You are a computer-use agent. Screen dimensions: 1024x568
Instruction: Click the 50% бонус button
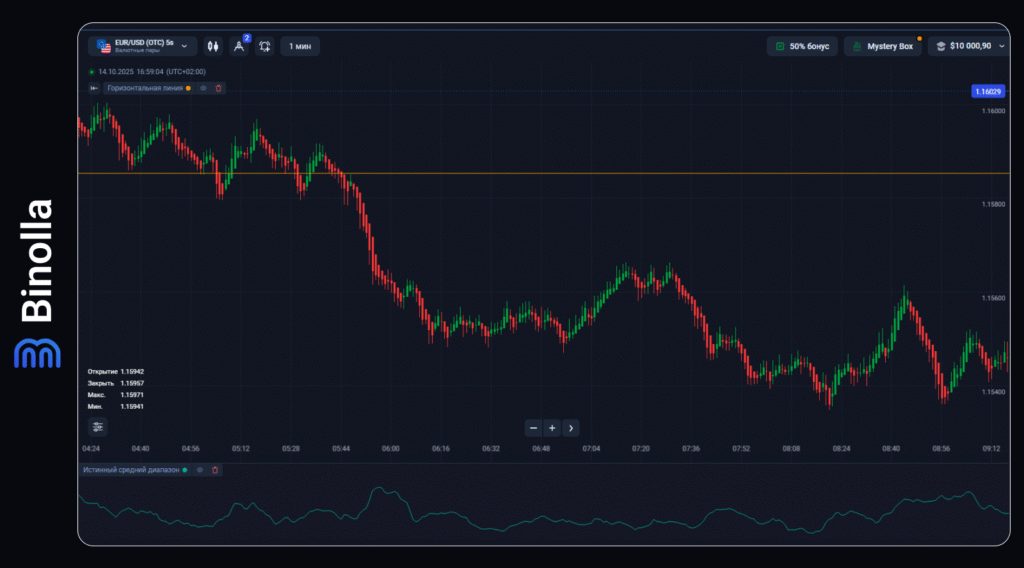[801, 46]
